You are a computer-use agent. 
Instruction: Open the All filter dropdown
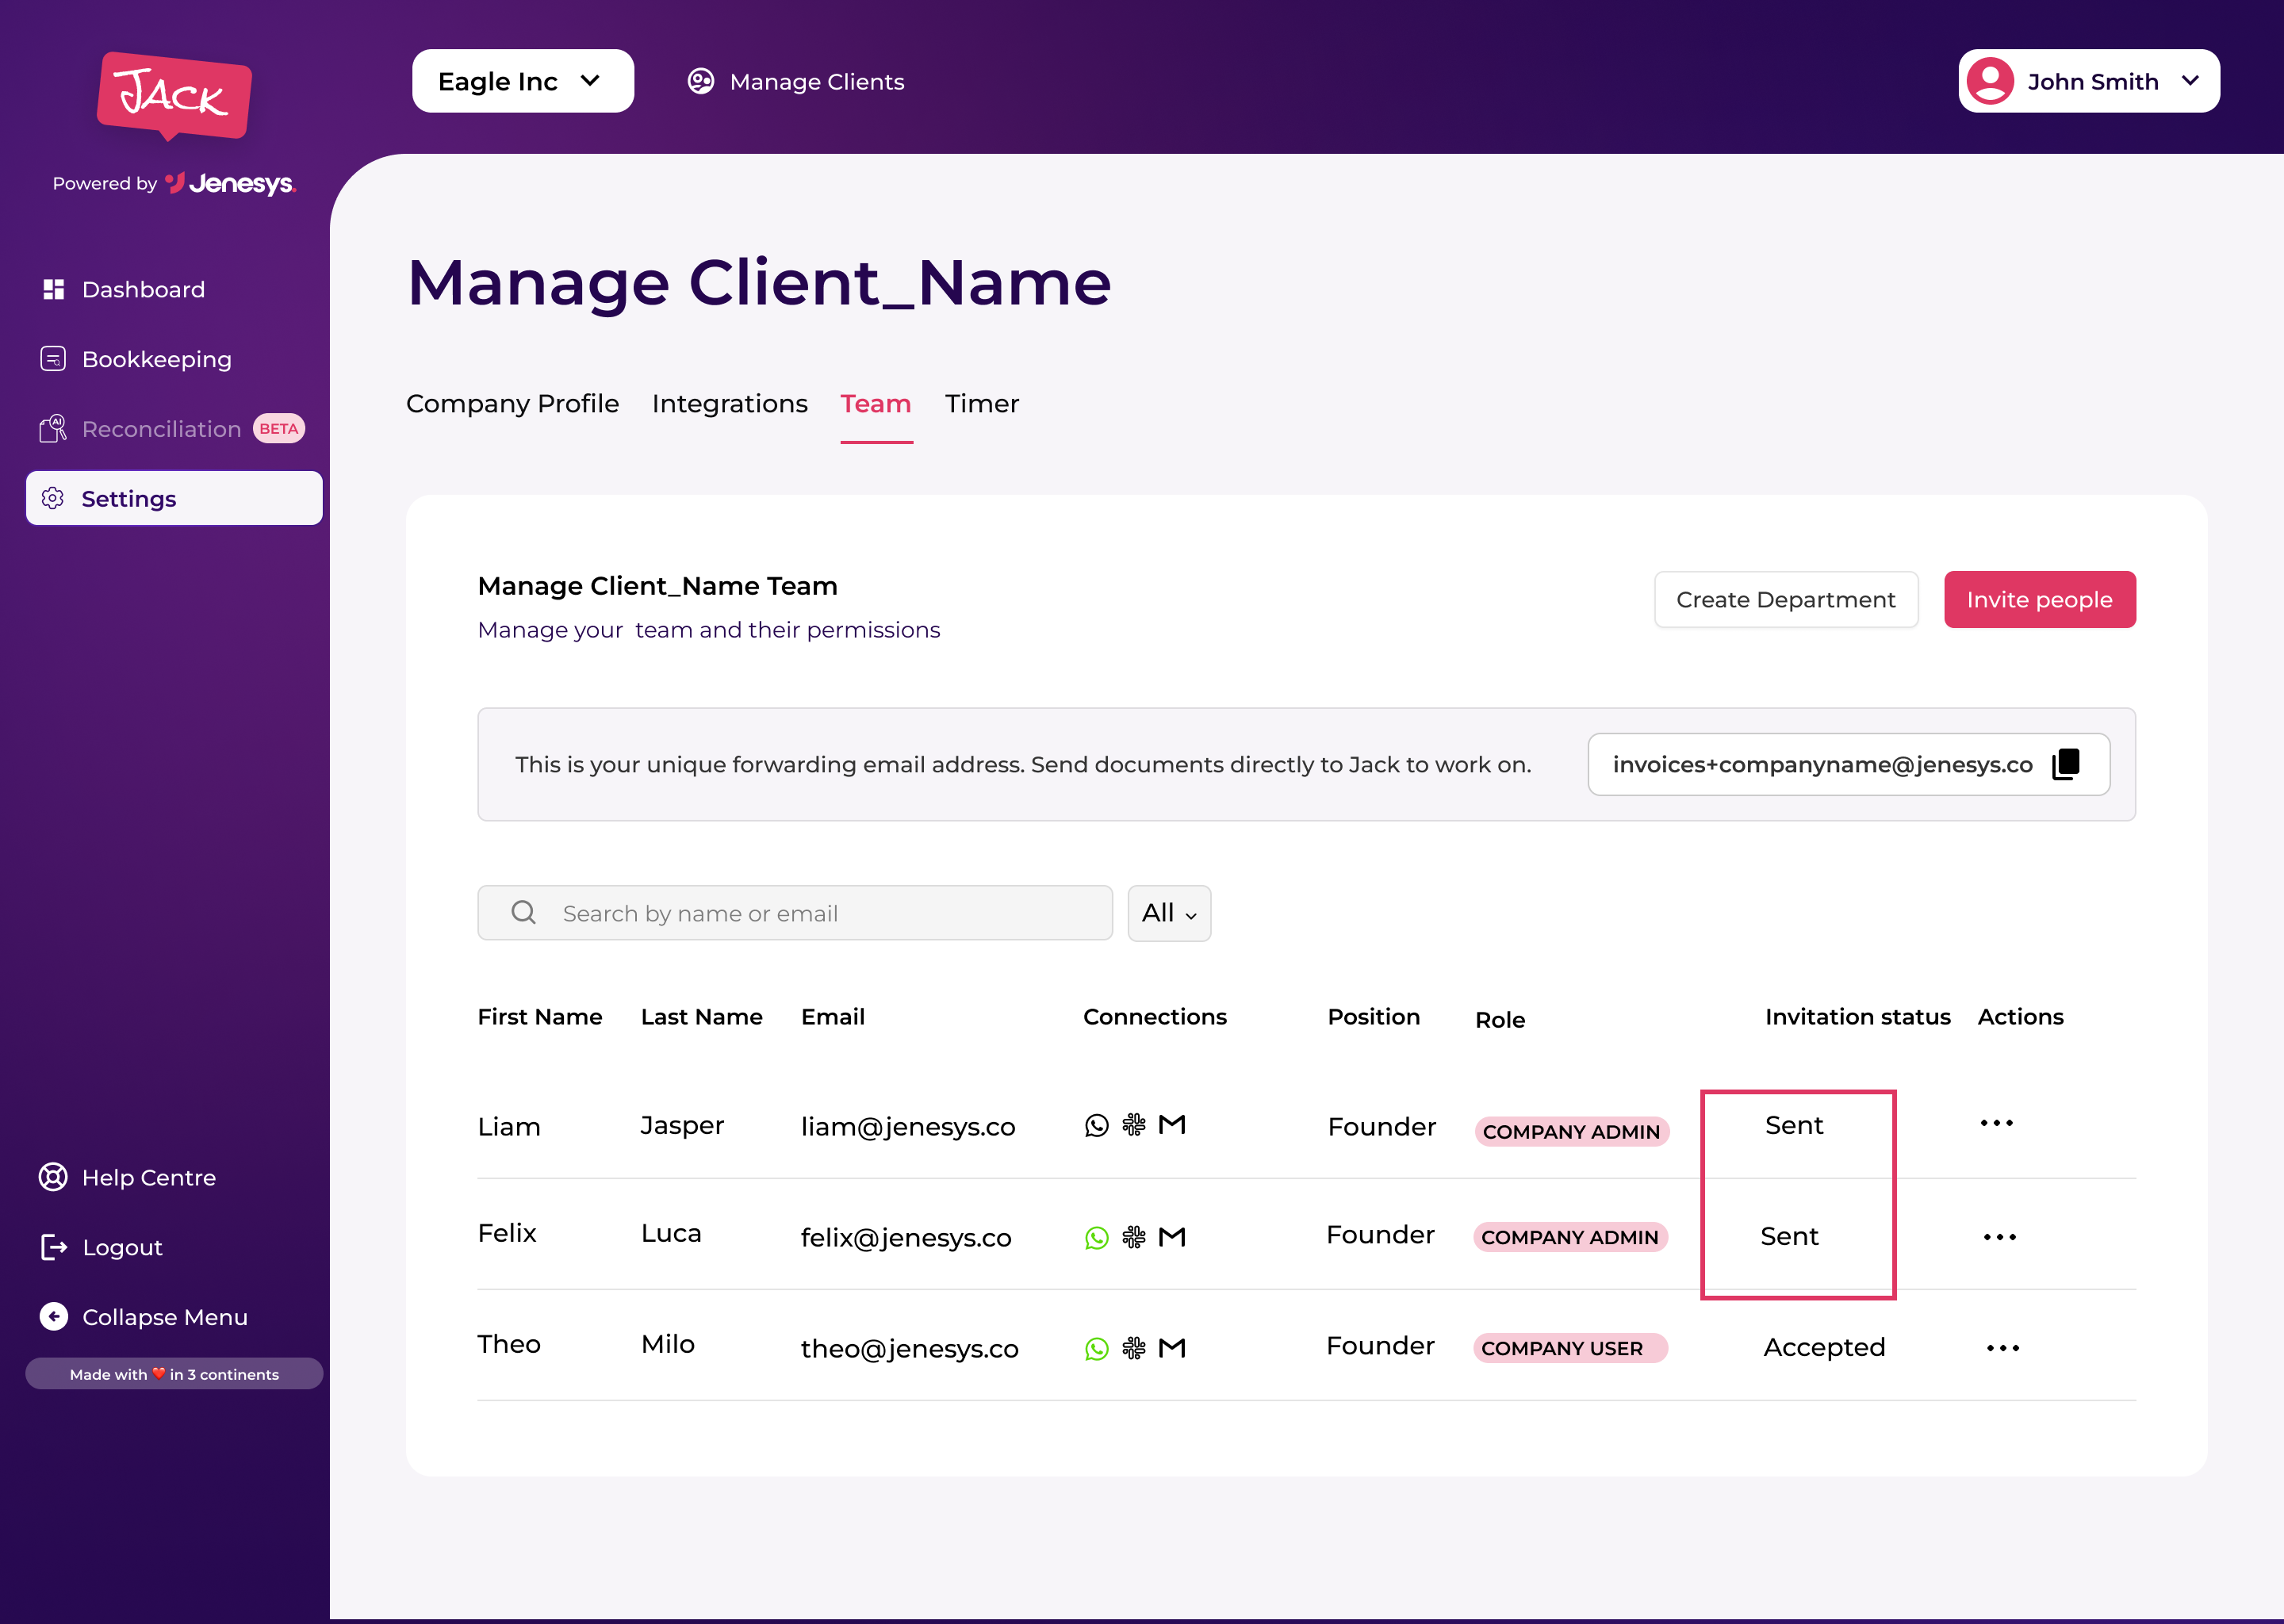pos(1168,913)
